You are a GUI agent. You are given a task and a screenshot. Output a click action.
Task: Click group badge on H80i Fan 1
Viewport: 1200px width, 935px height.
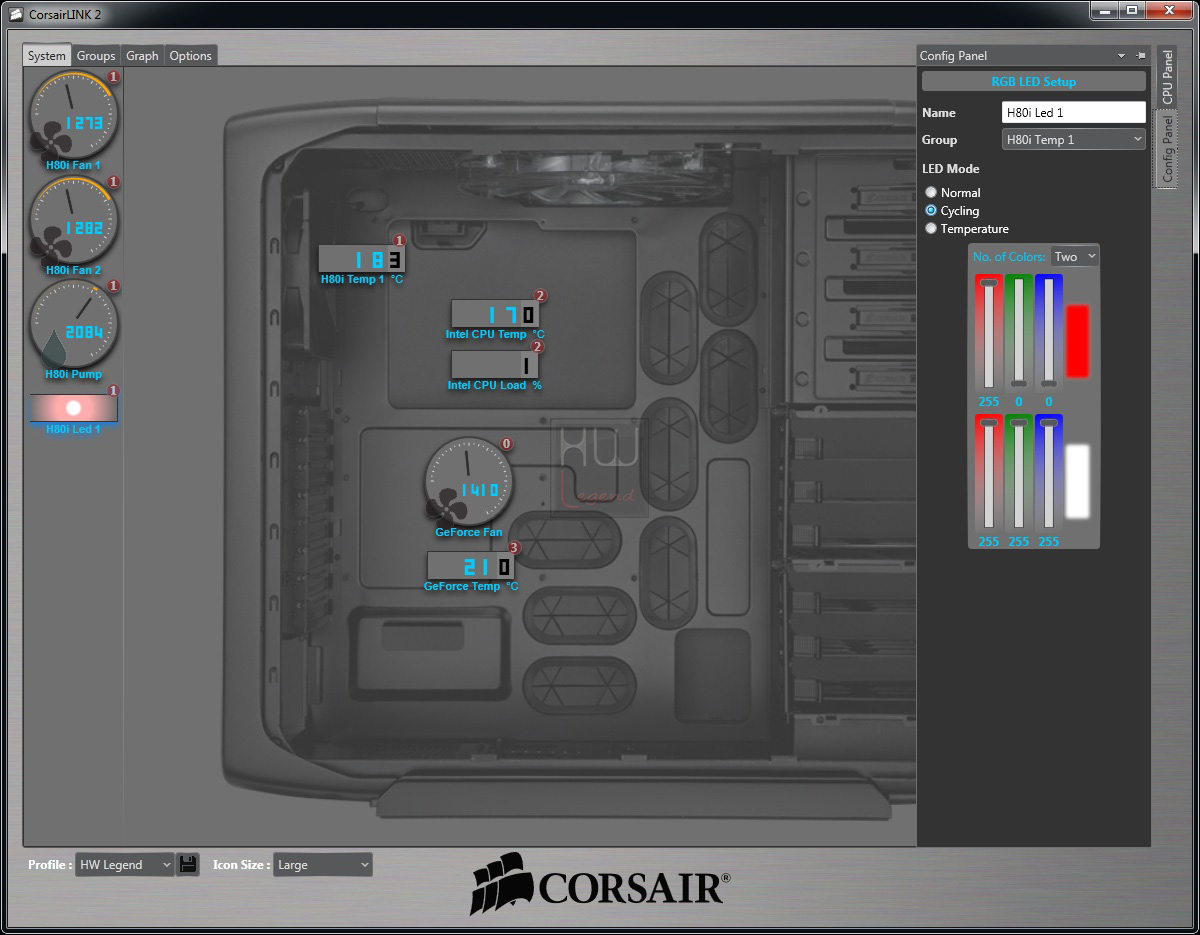113,77
